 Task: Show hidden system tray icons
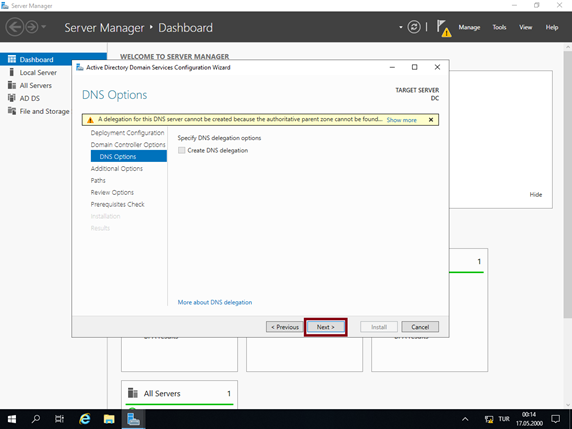(x=465, y=419)
